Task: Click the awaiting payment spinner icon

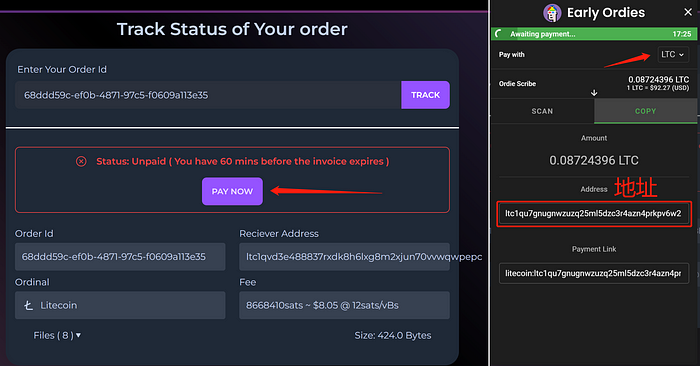Action: (500, 34)
